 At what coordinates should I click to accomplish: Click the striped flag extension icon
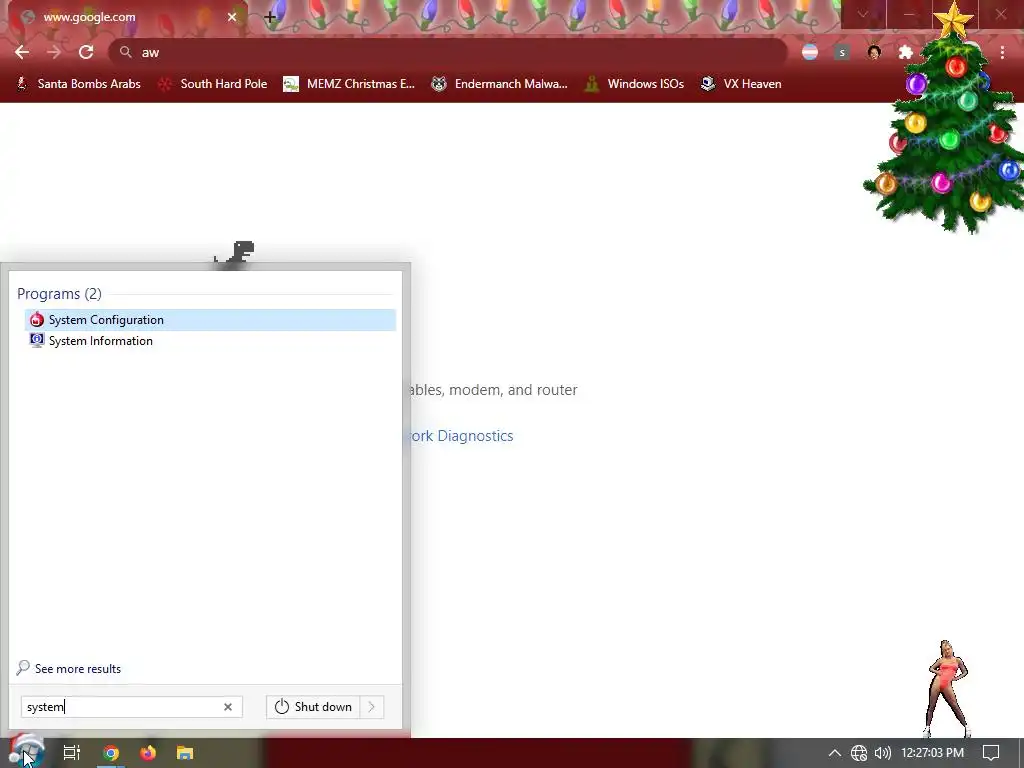[x=810, y=52]
